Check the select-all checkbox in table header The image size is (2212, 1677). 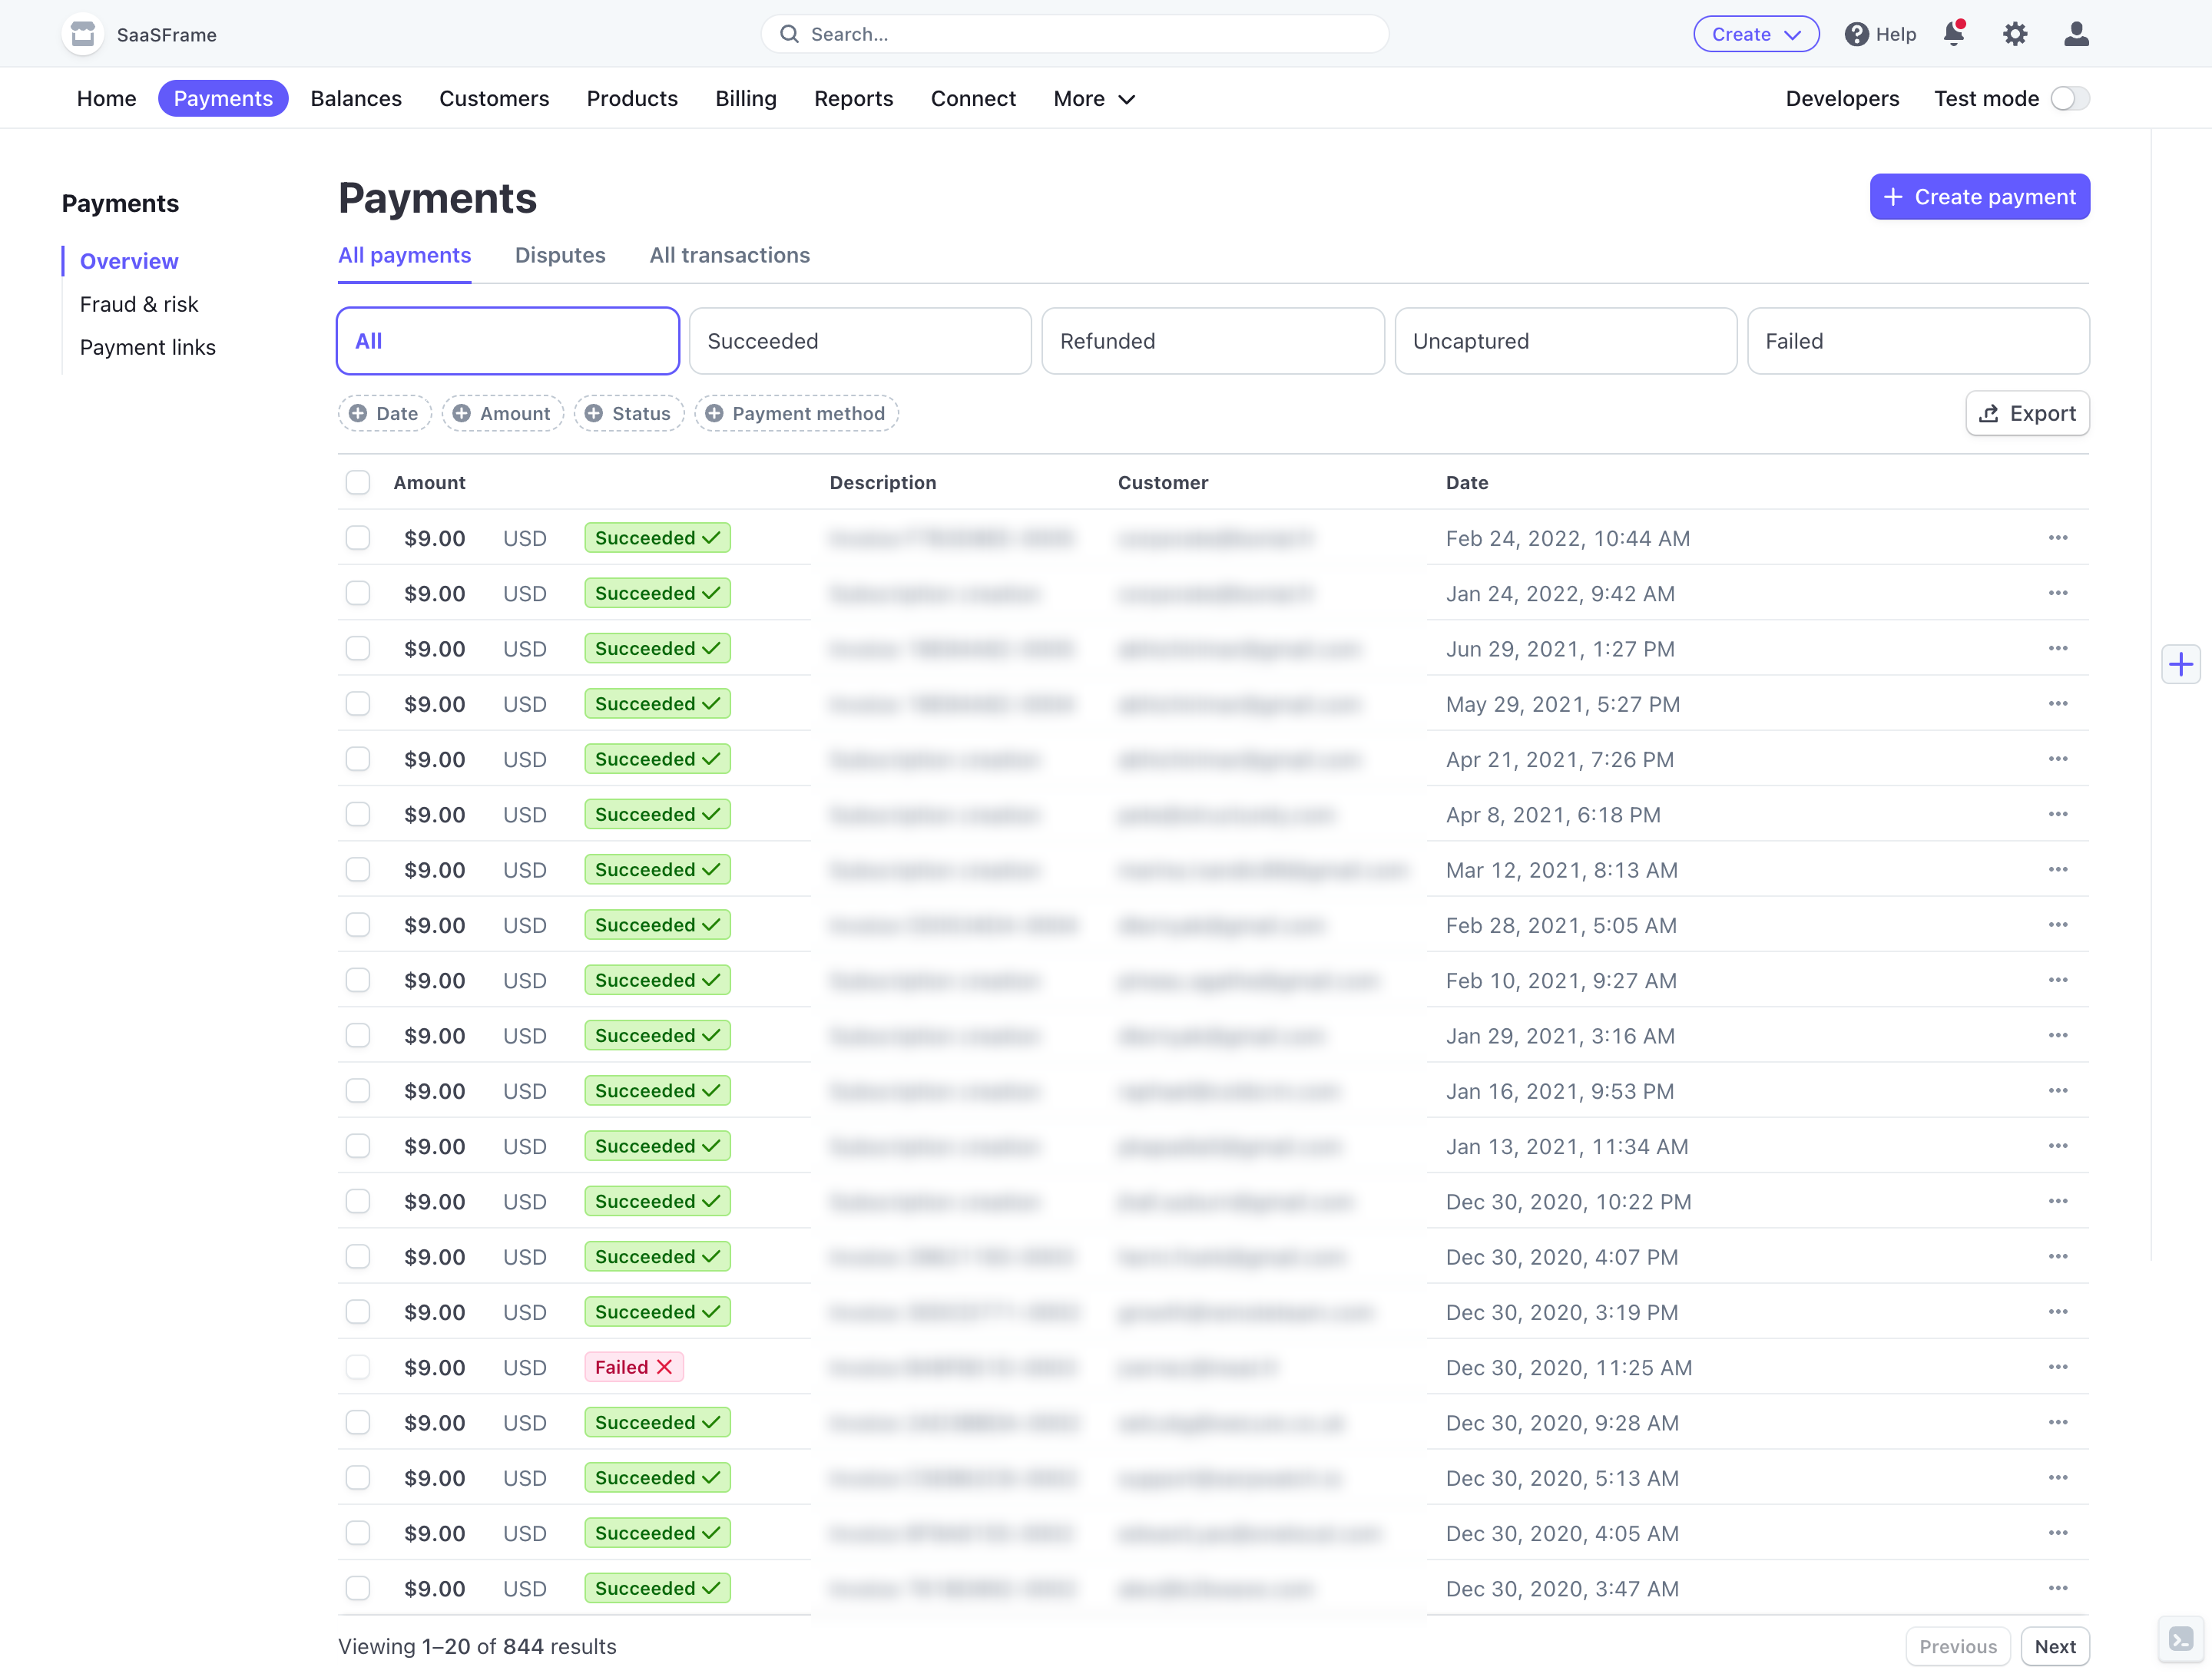tap(357, 483)
